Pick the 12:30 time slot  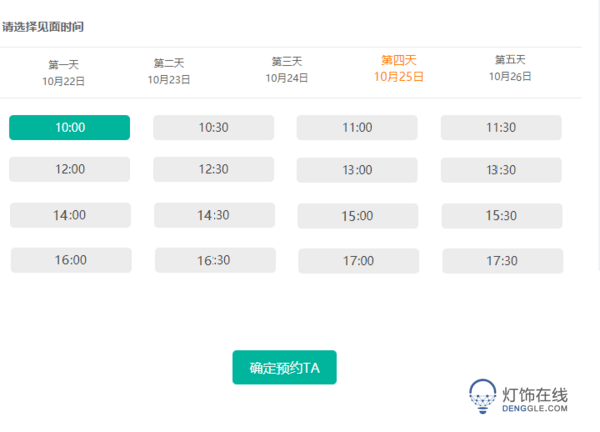click(x=214, y=169)
